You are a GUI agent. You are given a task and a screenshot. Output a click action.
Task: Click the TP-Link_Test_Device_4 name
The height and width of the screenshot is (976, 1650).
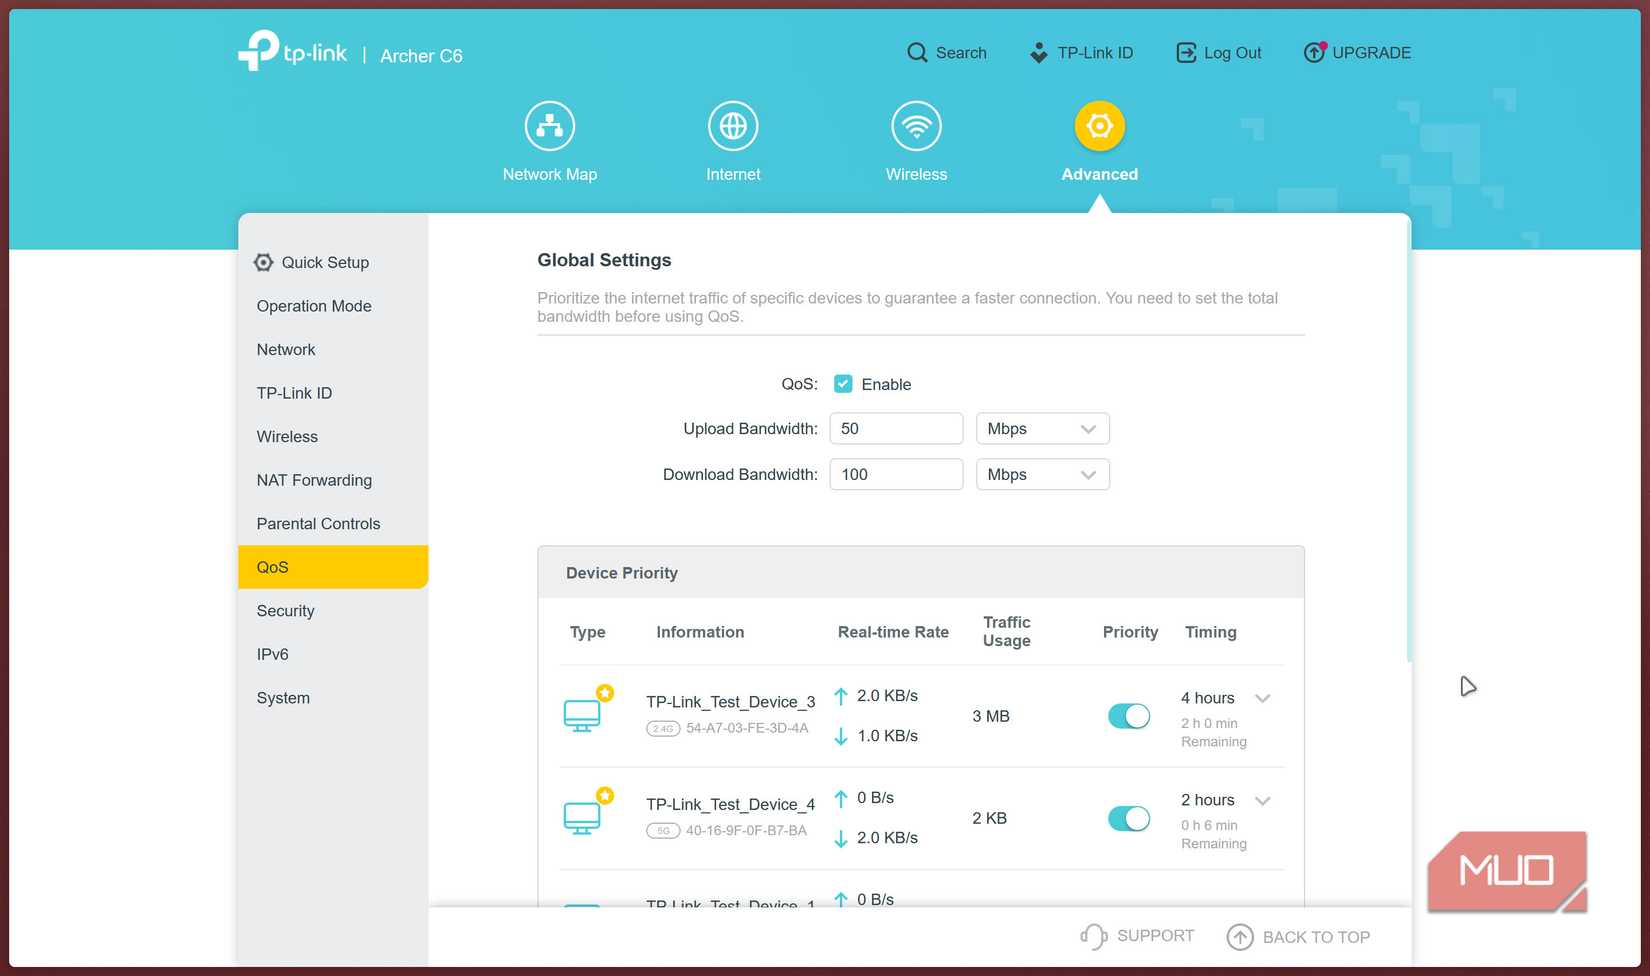pos(731,804)
